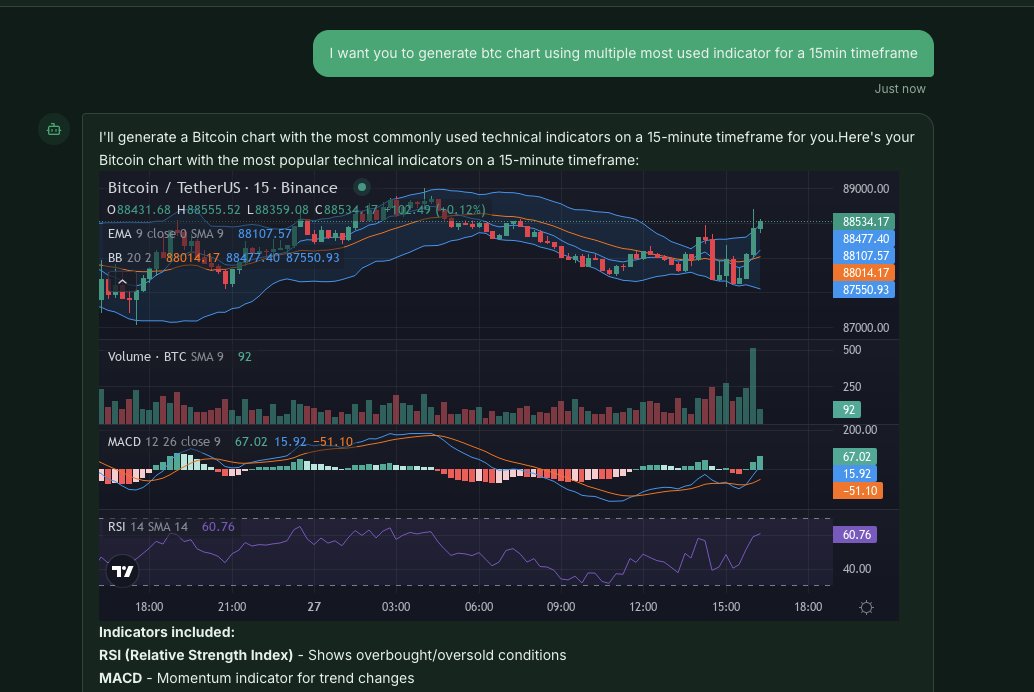Click the user message bubble about btc chart
The width and height of the screenshot is (1034, 692).
[623, 53]
